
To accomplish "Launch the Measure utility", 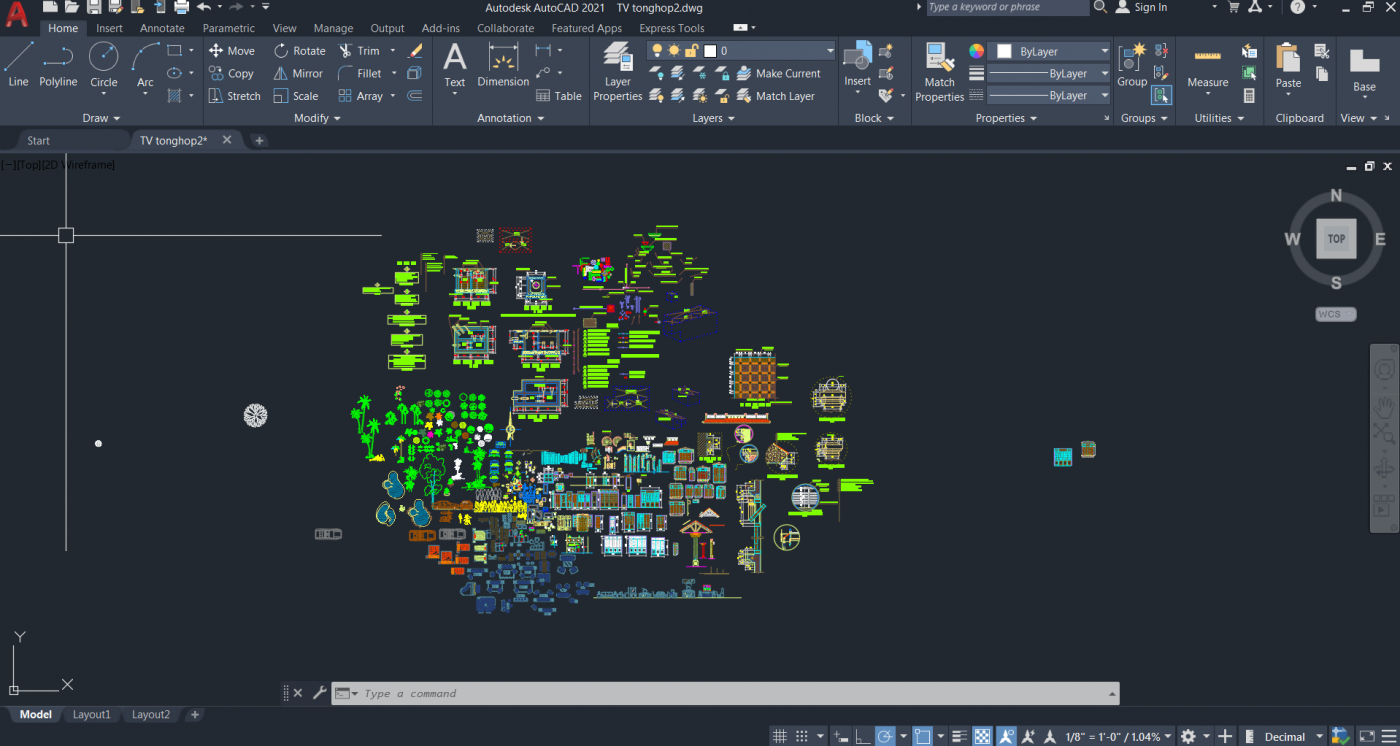I will coord(1207,68).
